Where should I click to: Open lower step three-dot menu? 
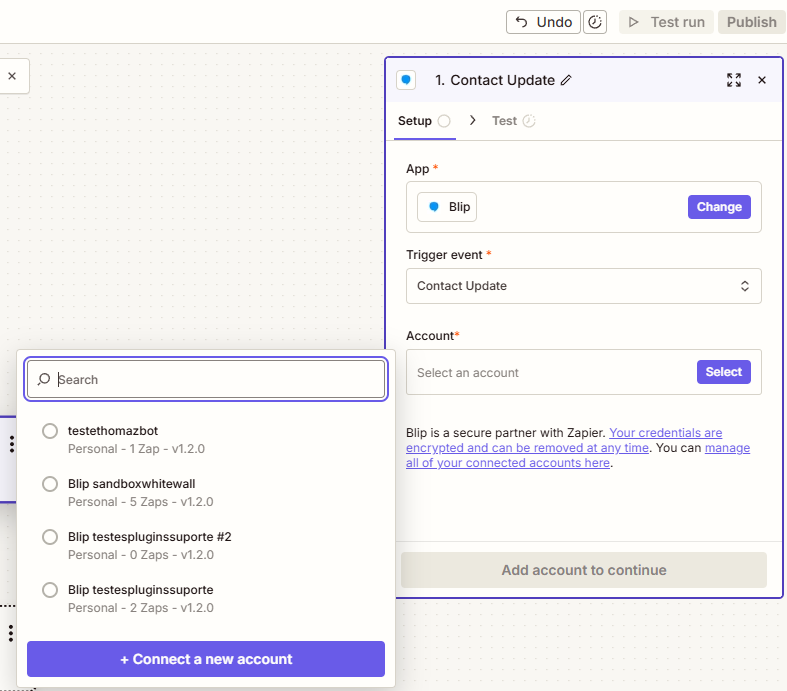pyautogui.click(x=11, y=633)
